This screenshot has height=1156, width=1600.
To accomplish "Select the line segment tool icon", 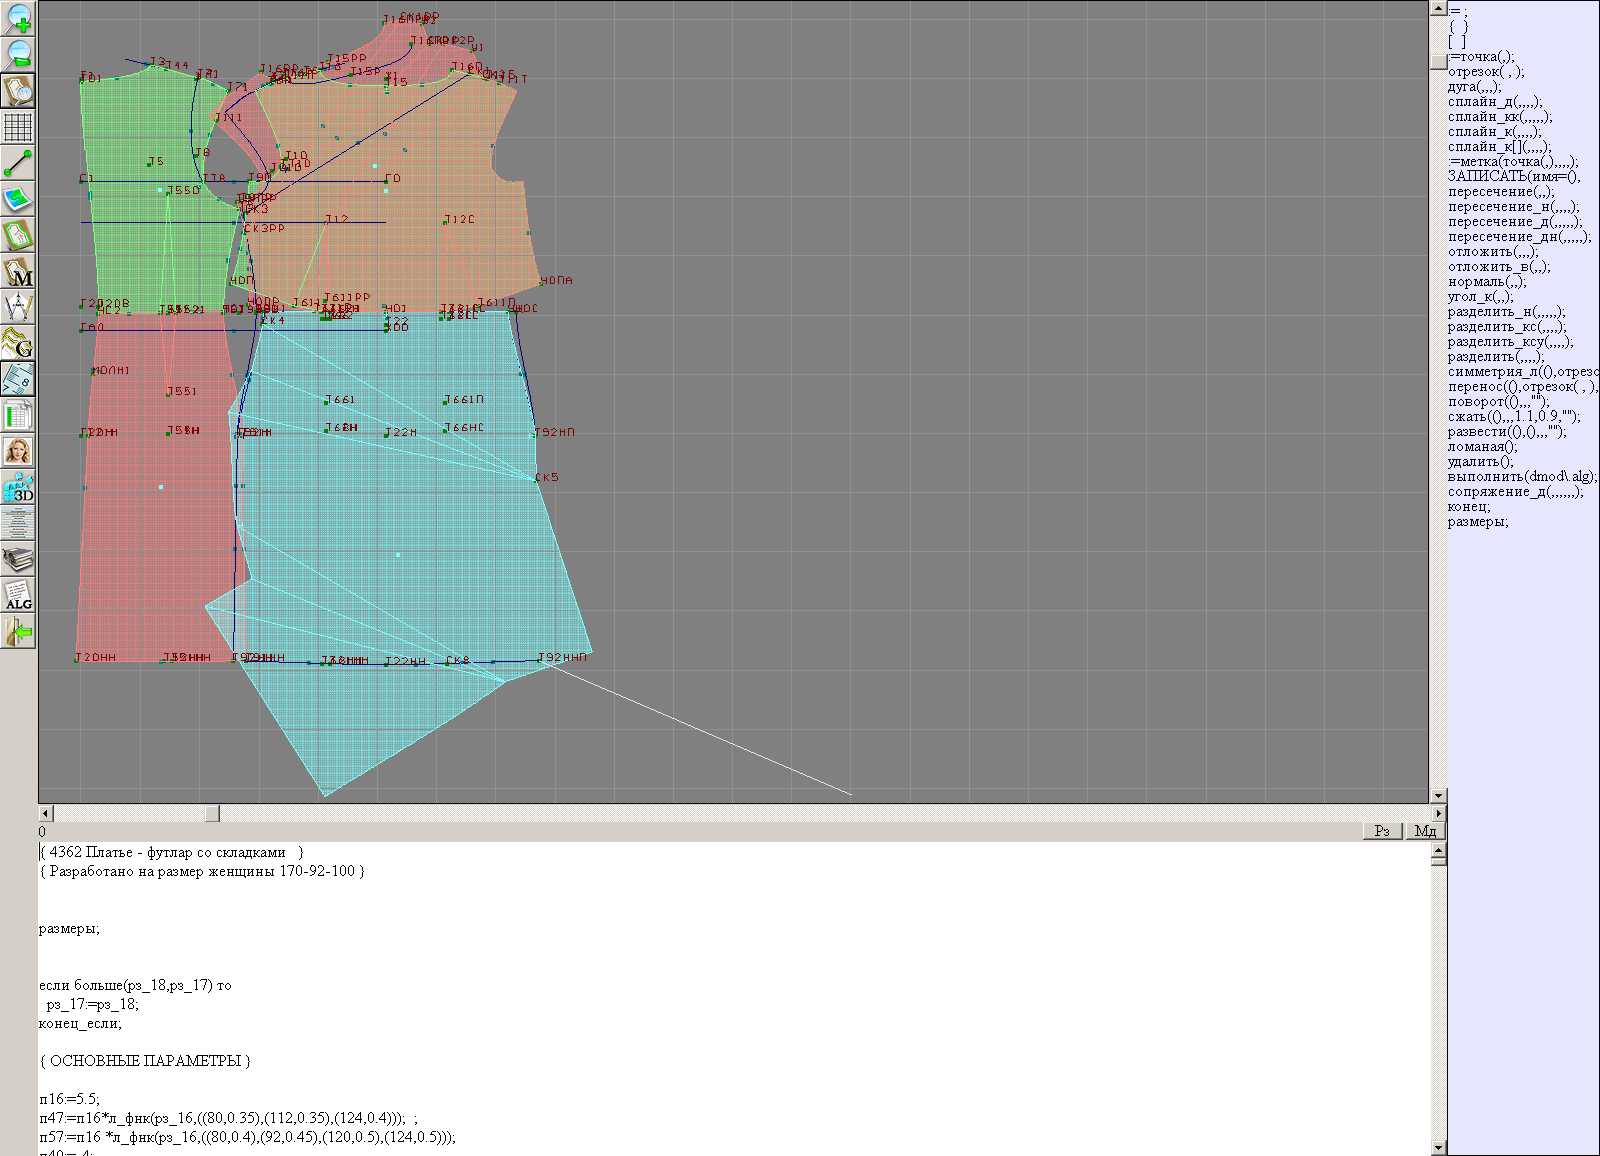I will (x=18, y=163).
